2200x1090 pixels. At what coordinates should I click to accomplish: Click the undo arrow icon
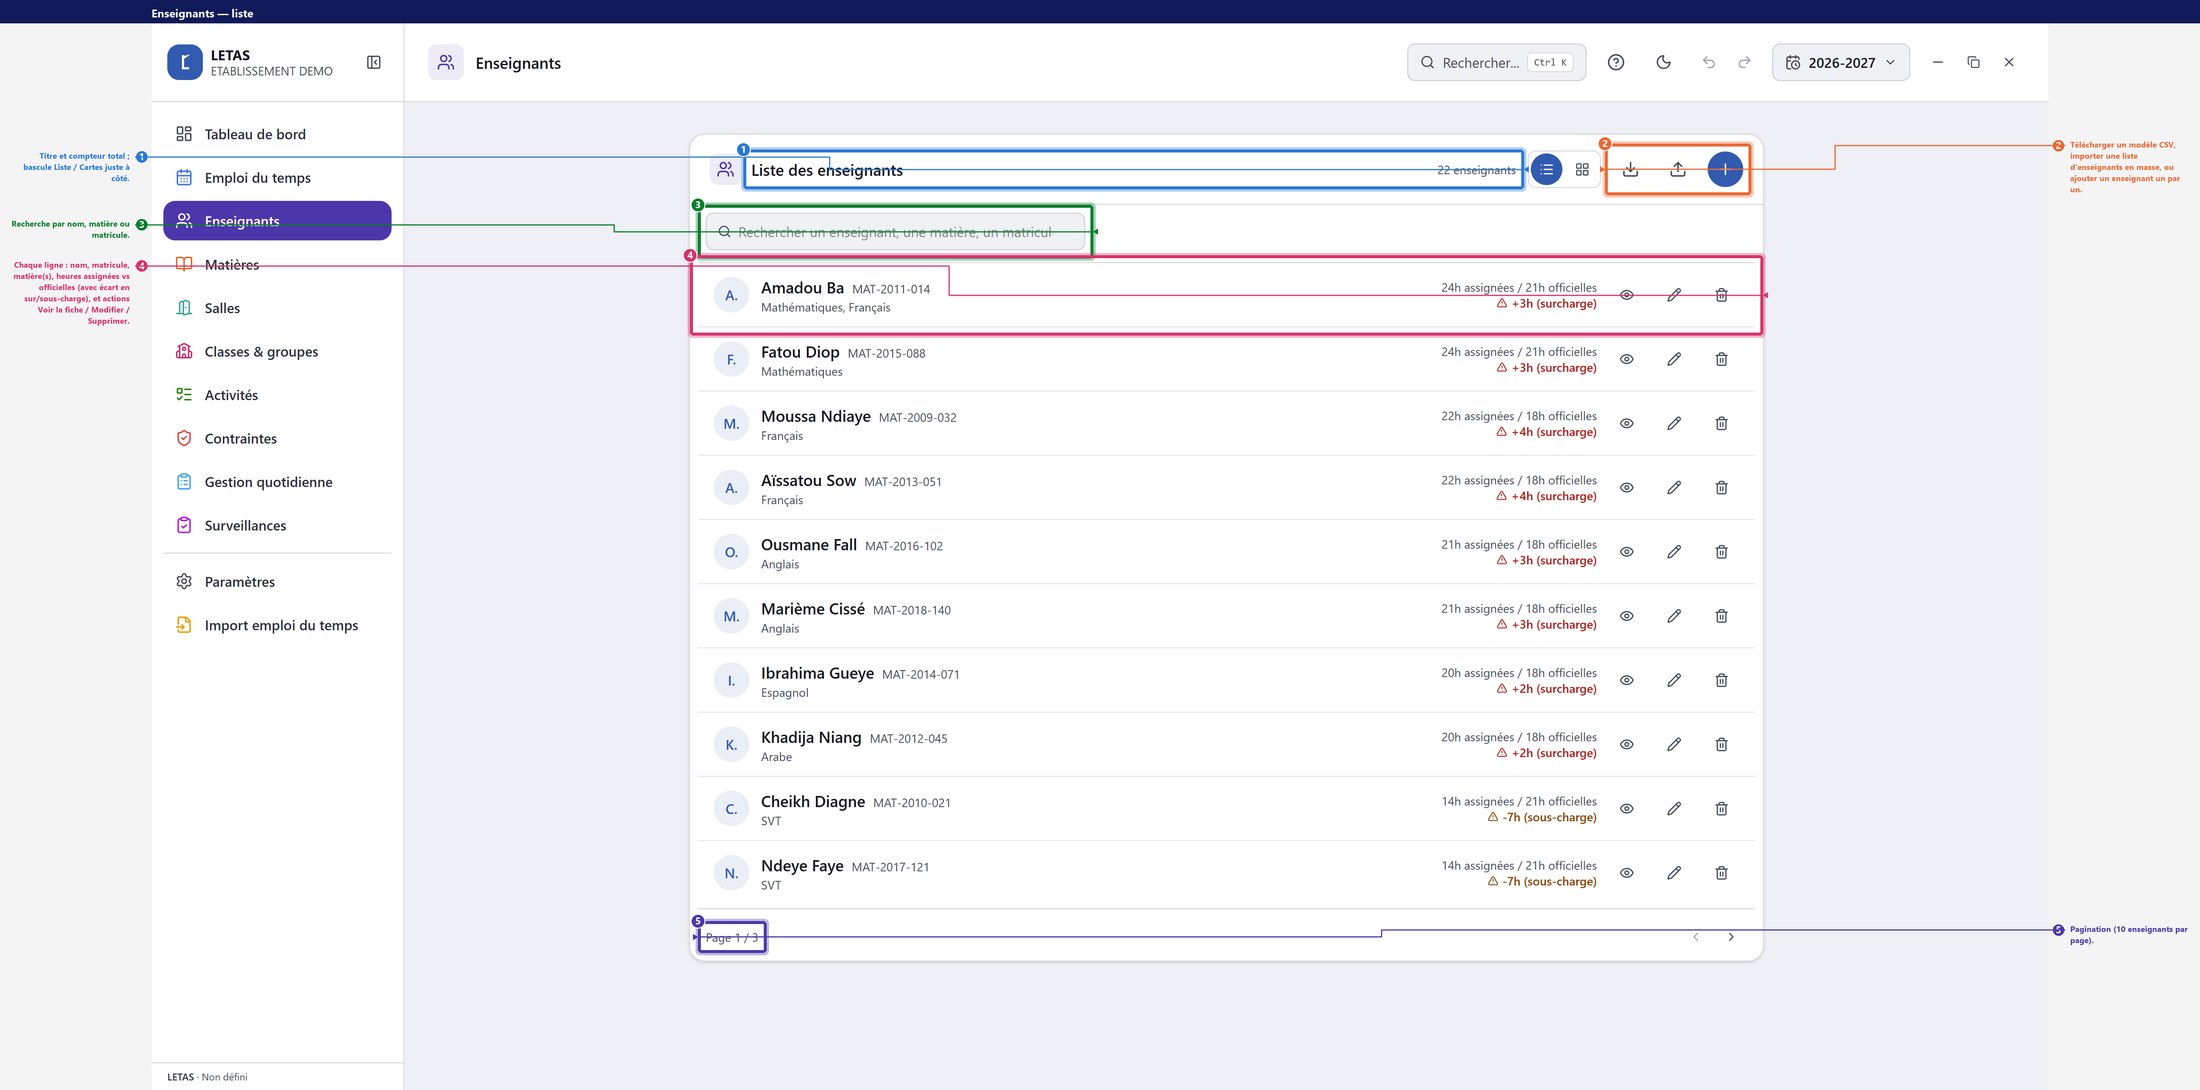pyautogui.click(x=1709, y=62)
